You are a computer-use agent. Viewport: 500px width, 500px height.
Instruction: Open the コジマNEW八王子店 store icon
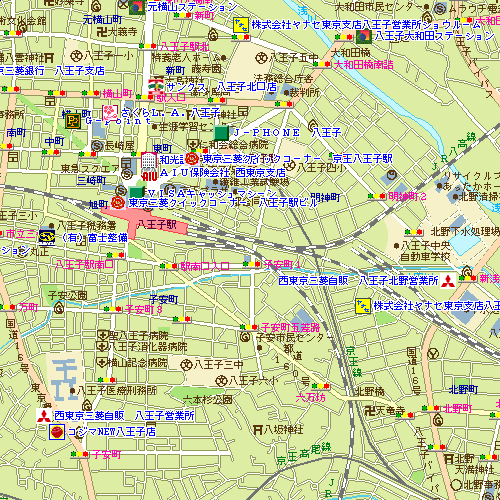(x=57, y=432)
